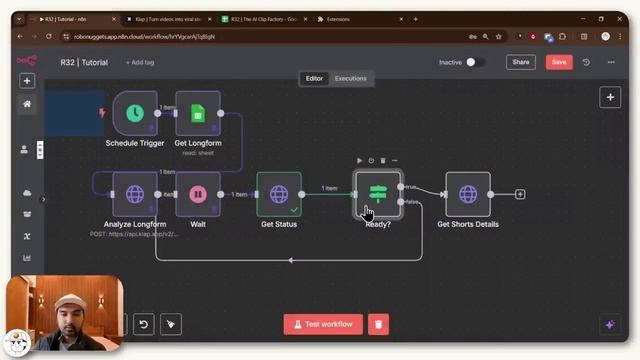This screenshot has width=640, height=360.
Task: Open the Analyze Longform HTTP node
Action: [135, 194]
